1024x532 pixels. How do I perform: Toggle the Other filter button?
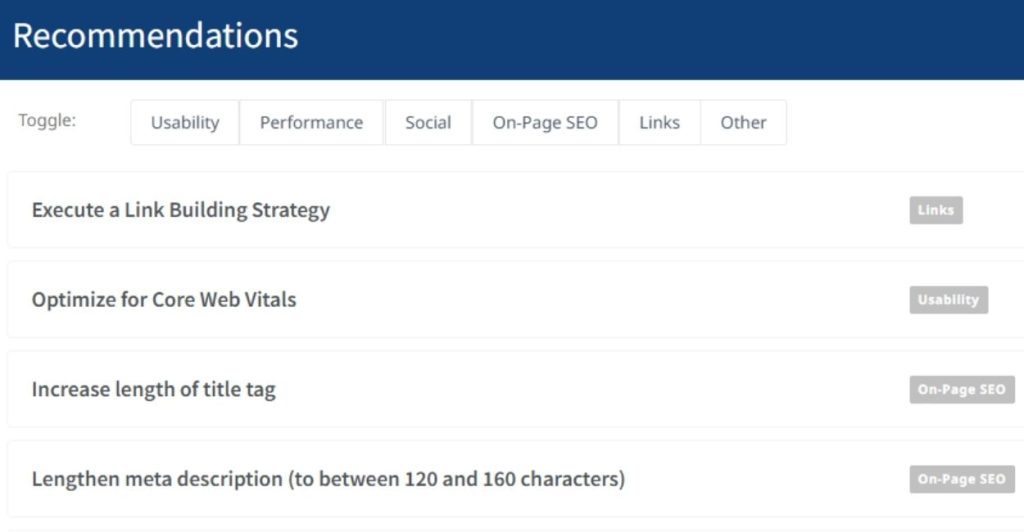743,123
